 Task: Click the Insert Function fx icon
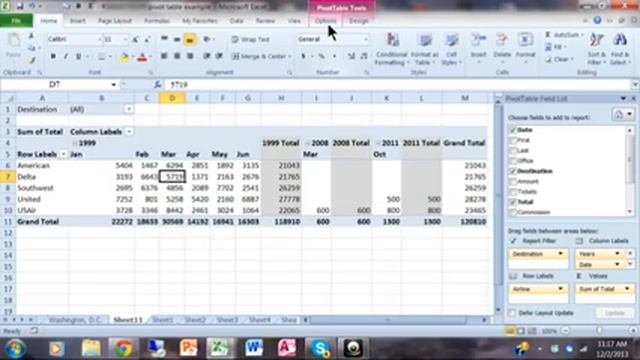pos(158,84)
